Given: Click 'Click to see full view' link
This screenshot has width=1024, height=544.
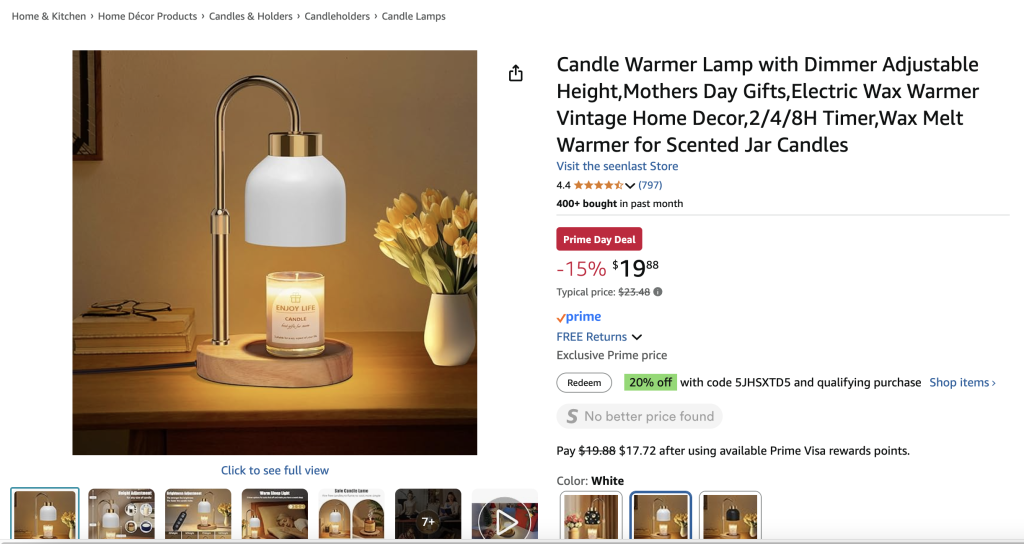Looking at the screenshot, I should point(275,470).
